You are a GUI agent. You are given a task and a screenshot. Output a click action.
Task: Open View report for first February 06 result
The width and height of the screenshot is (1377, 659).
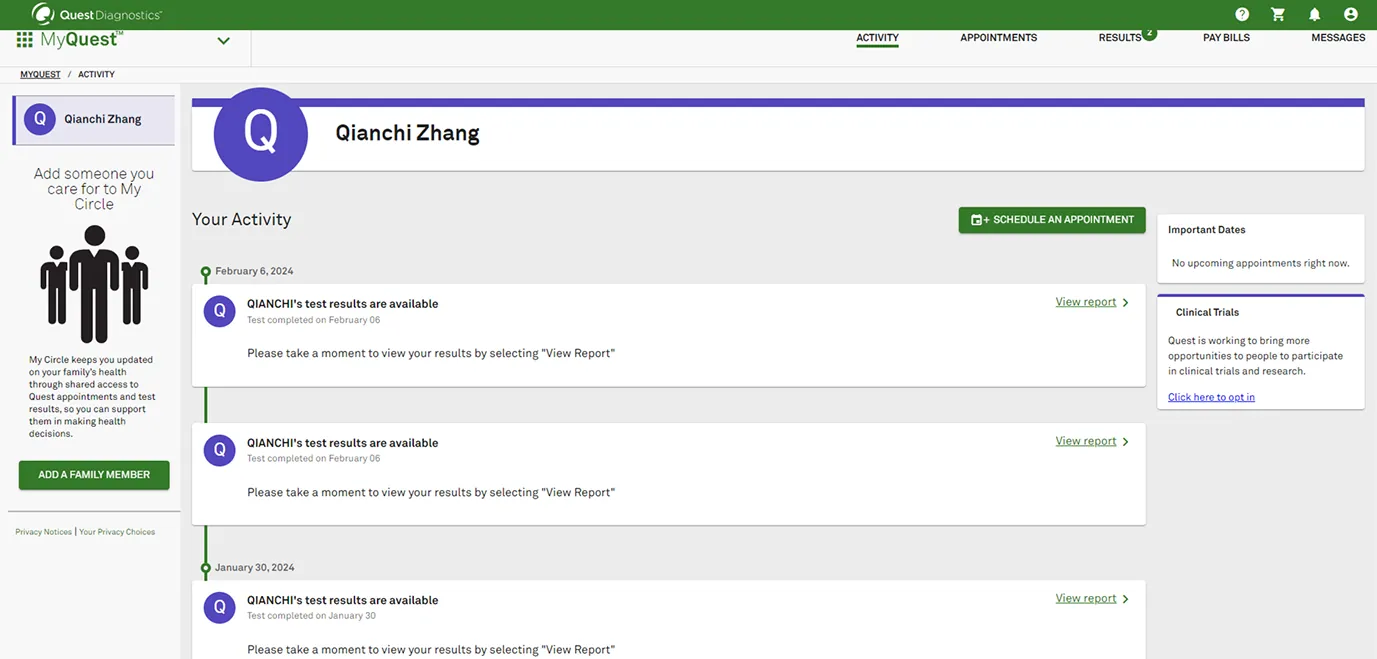click(1086, 302)
